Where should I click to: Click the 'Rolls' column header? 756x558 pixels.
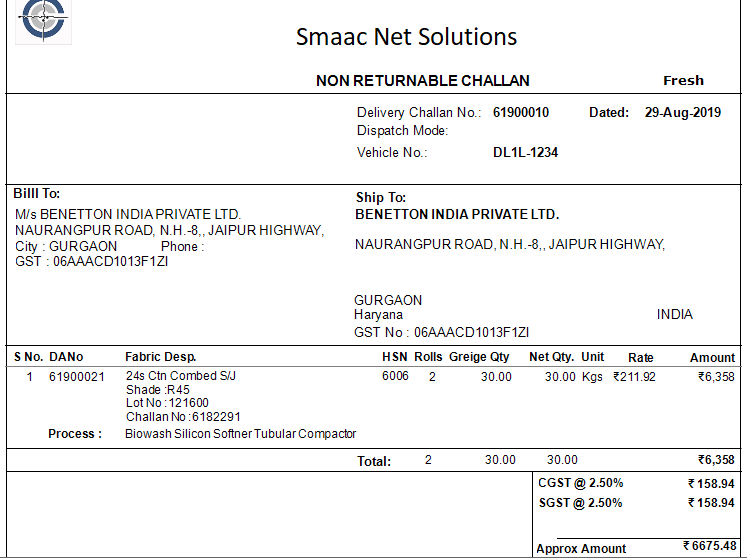(x=428, y=357)
